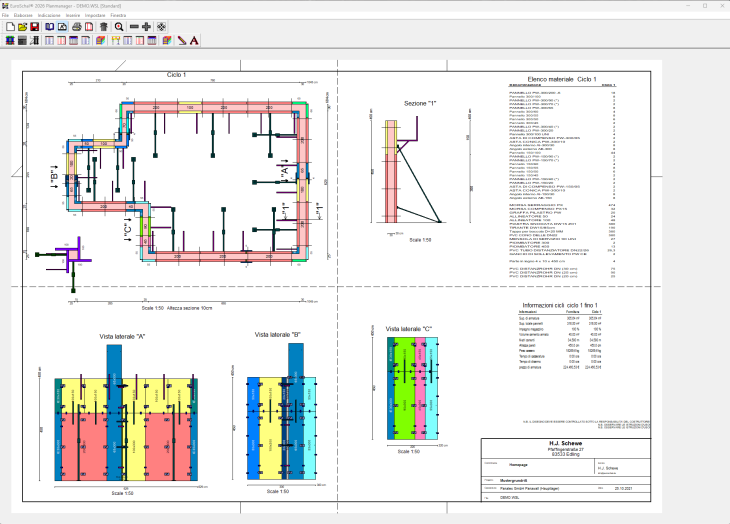The image size is (730, 524).
Task: Select the highlighted drawing sheet icon
Action: click(x=62, y=27)
